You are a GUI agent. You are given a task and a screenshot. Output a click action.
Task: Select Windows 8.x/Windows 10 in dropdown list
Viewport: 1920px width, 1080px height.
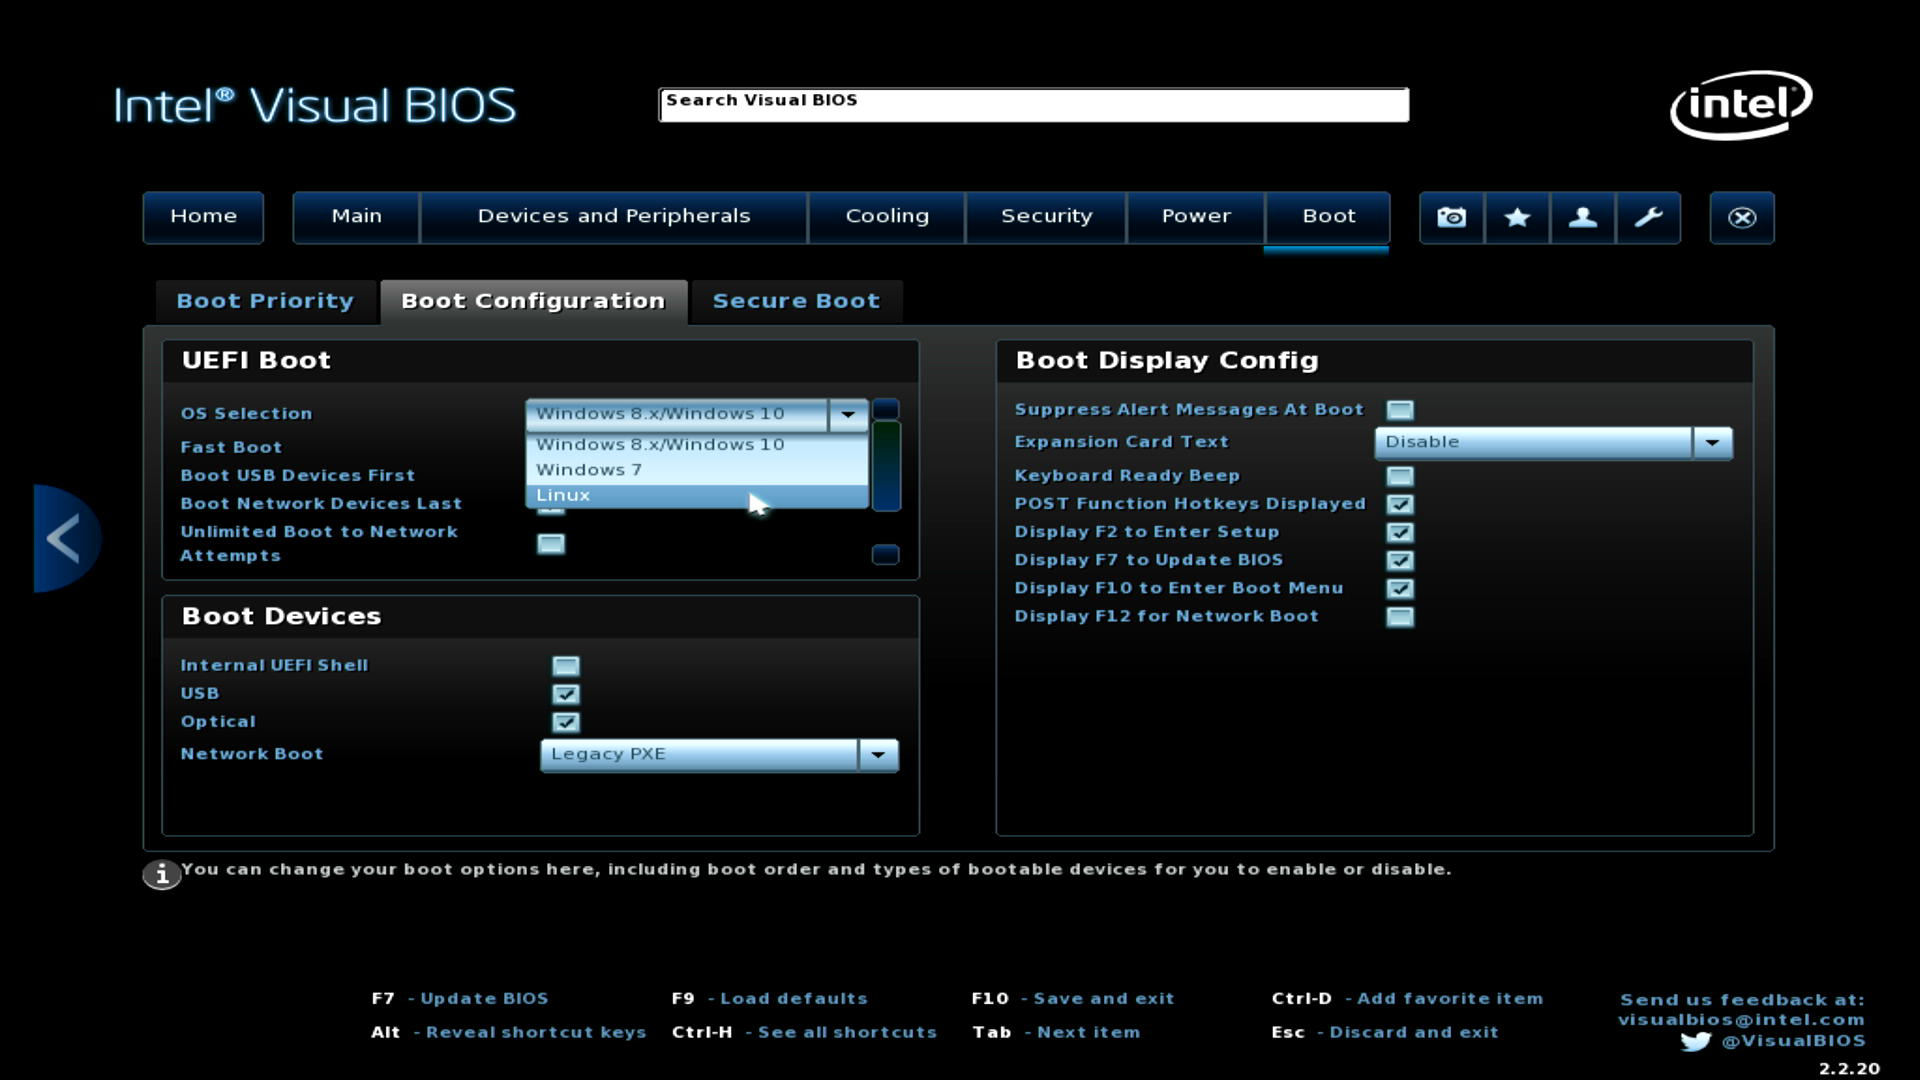click(x=697, y=444)
